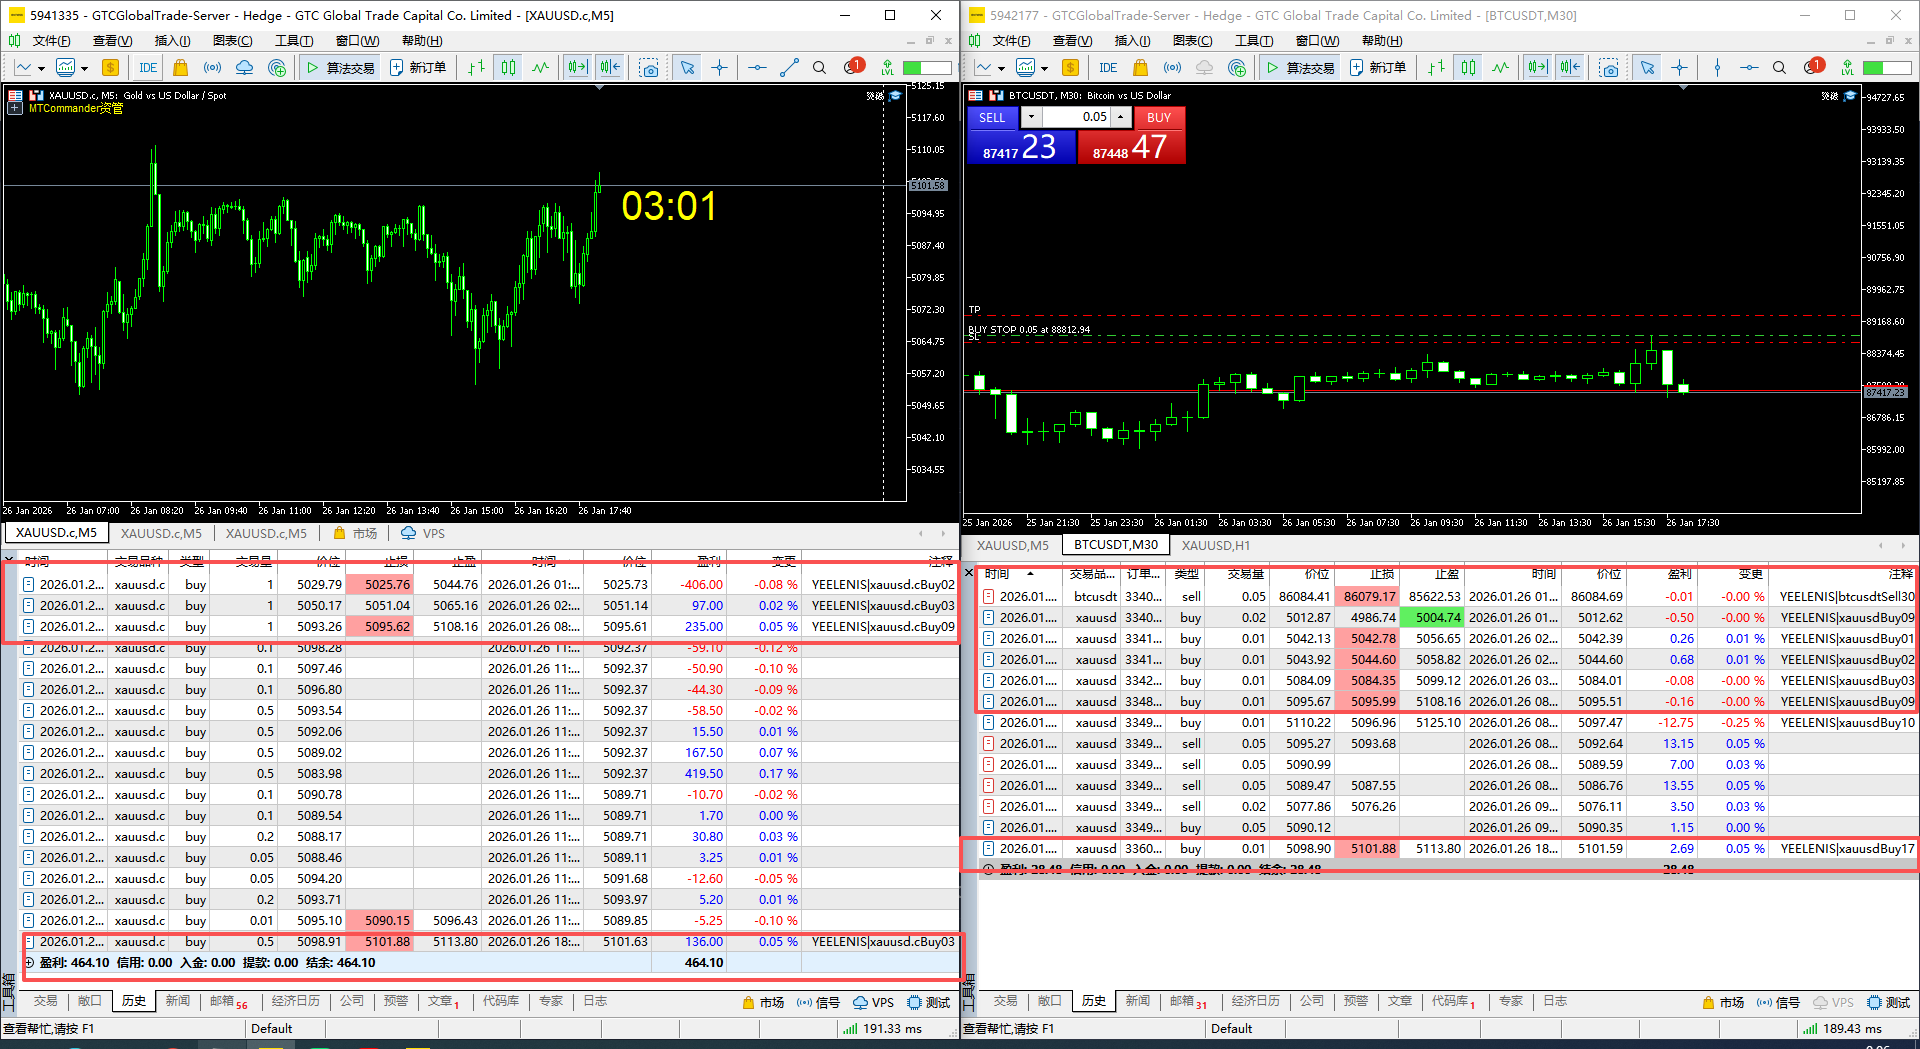Switch to bar chart in XAUUSD window
The height and width of the screenshot is (1049, 1920).
click(476, 68)
